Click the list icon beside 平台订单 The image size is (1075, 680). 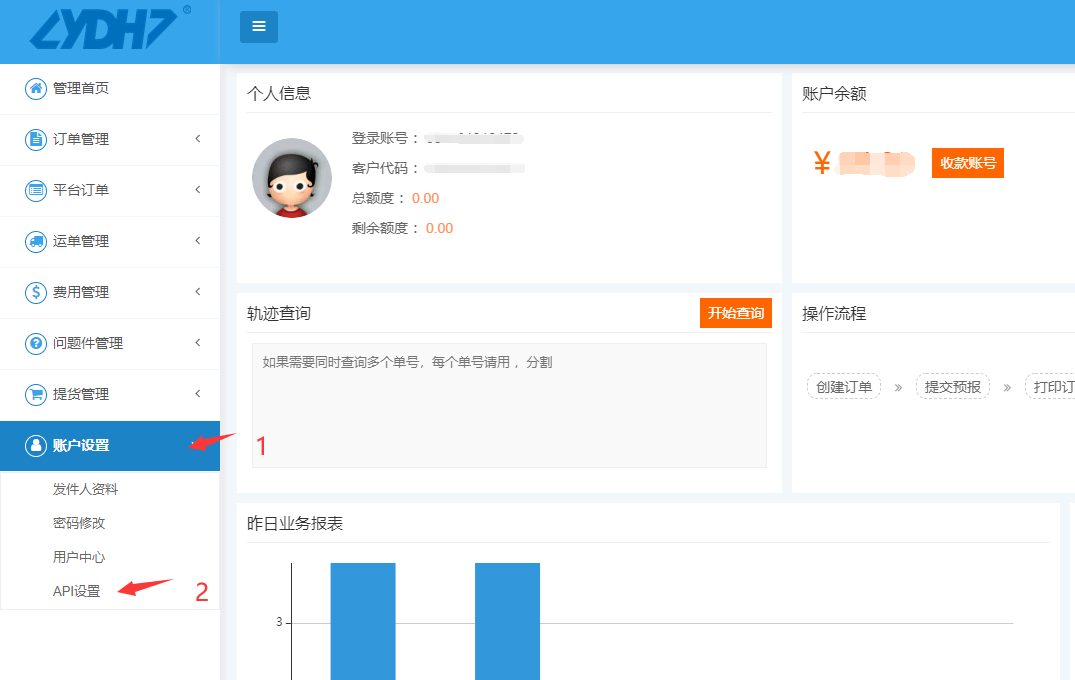pos(36,190)
